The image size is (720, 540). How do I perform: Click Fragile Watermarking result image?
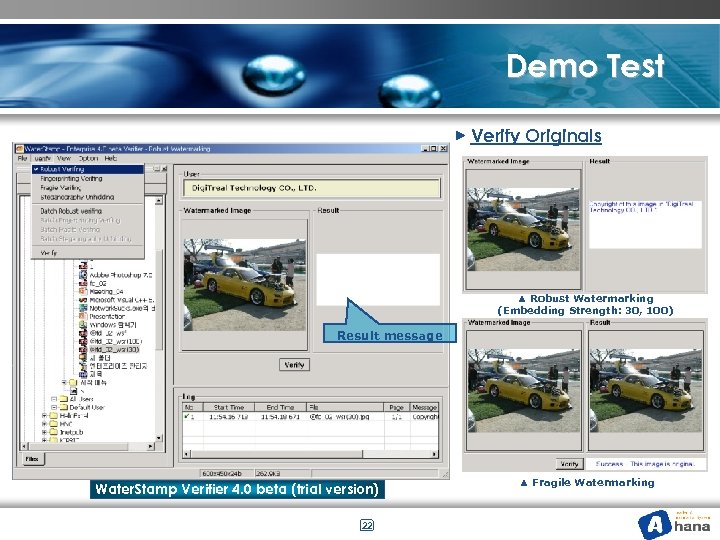pyautogui.click(x=646, y=390)
